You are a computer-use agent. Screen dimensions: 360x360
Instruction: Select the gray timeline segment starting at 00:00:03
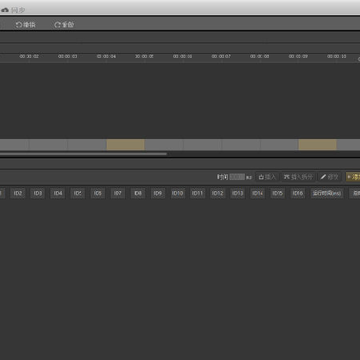87,145
